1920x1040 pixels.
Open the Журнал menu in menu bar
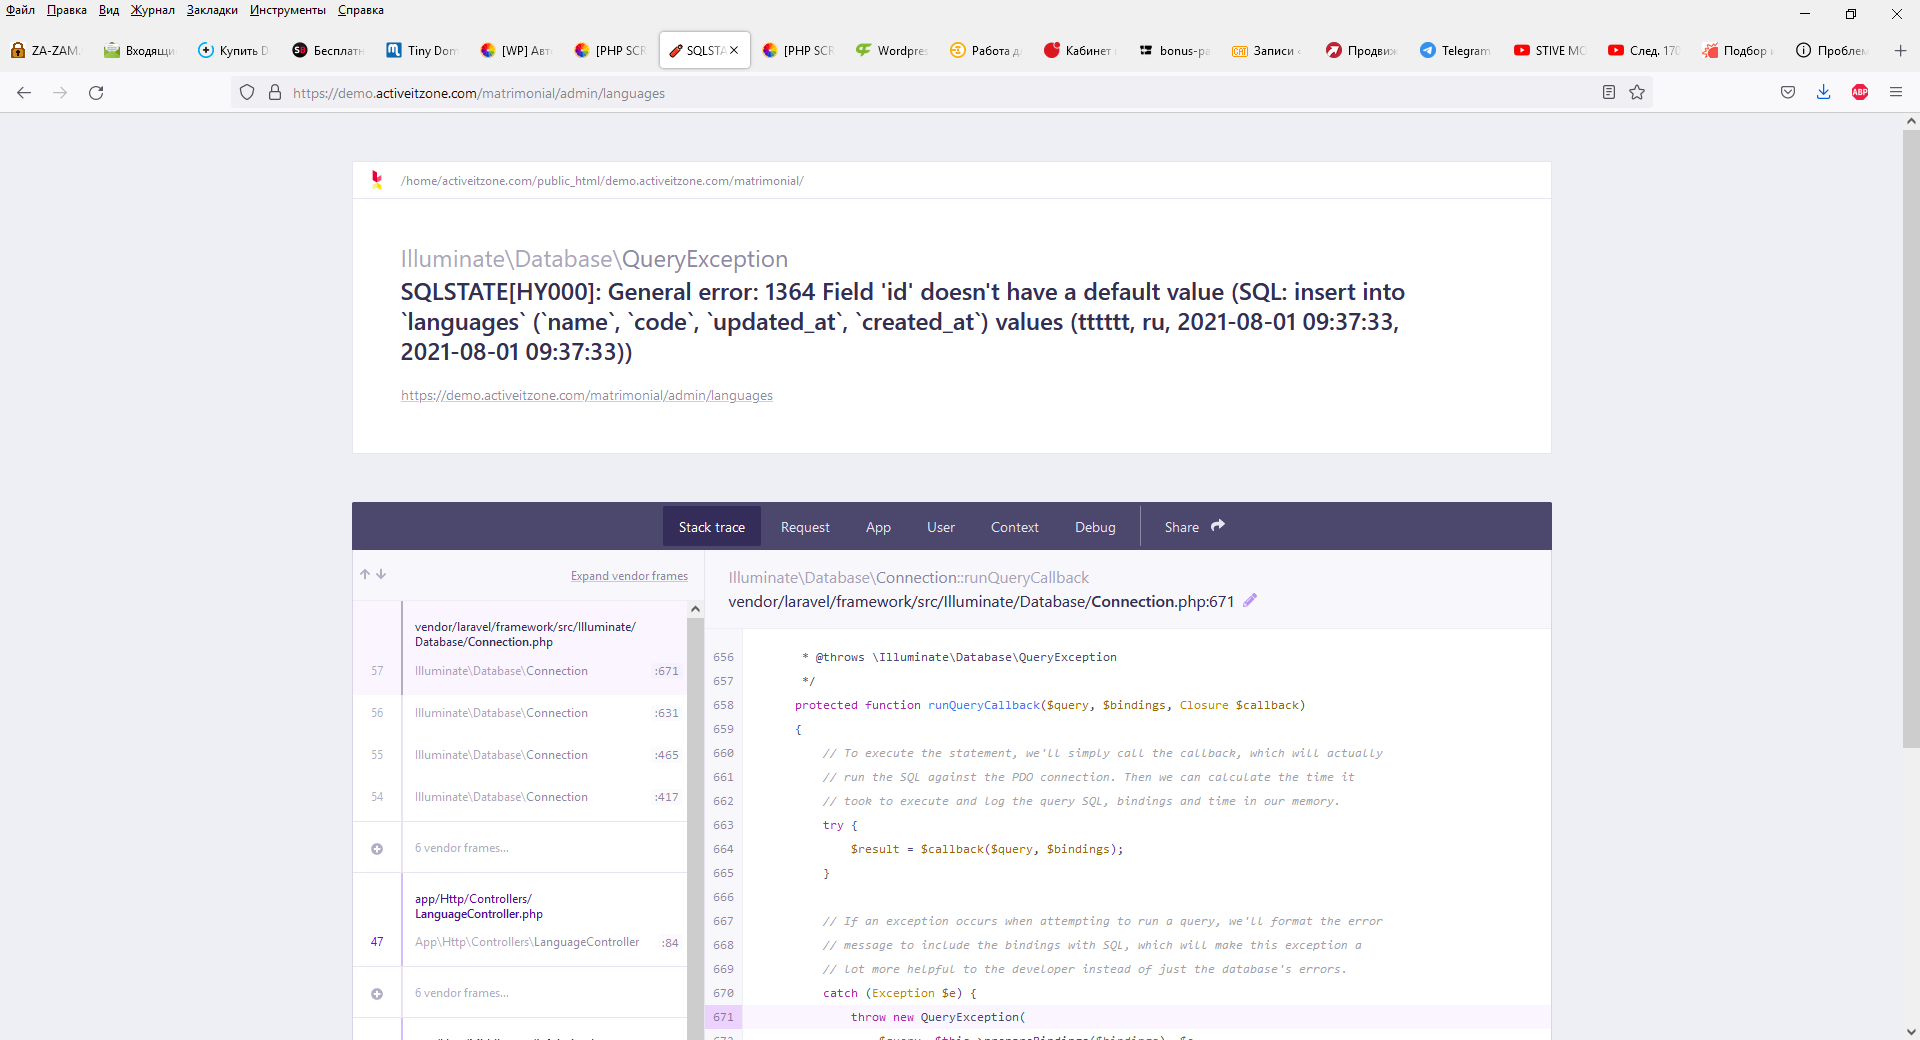coord(152,10)
